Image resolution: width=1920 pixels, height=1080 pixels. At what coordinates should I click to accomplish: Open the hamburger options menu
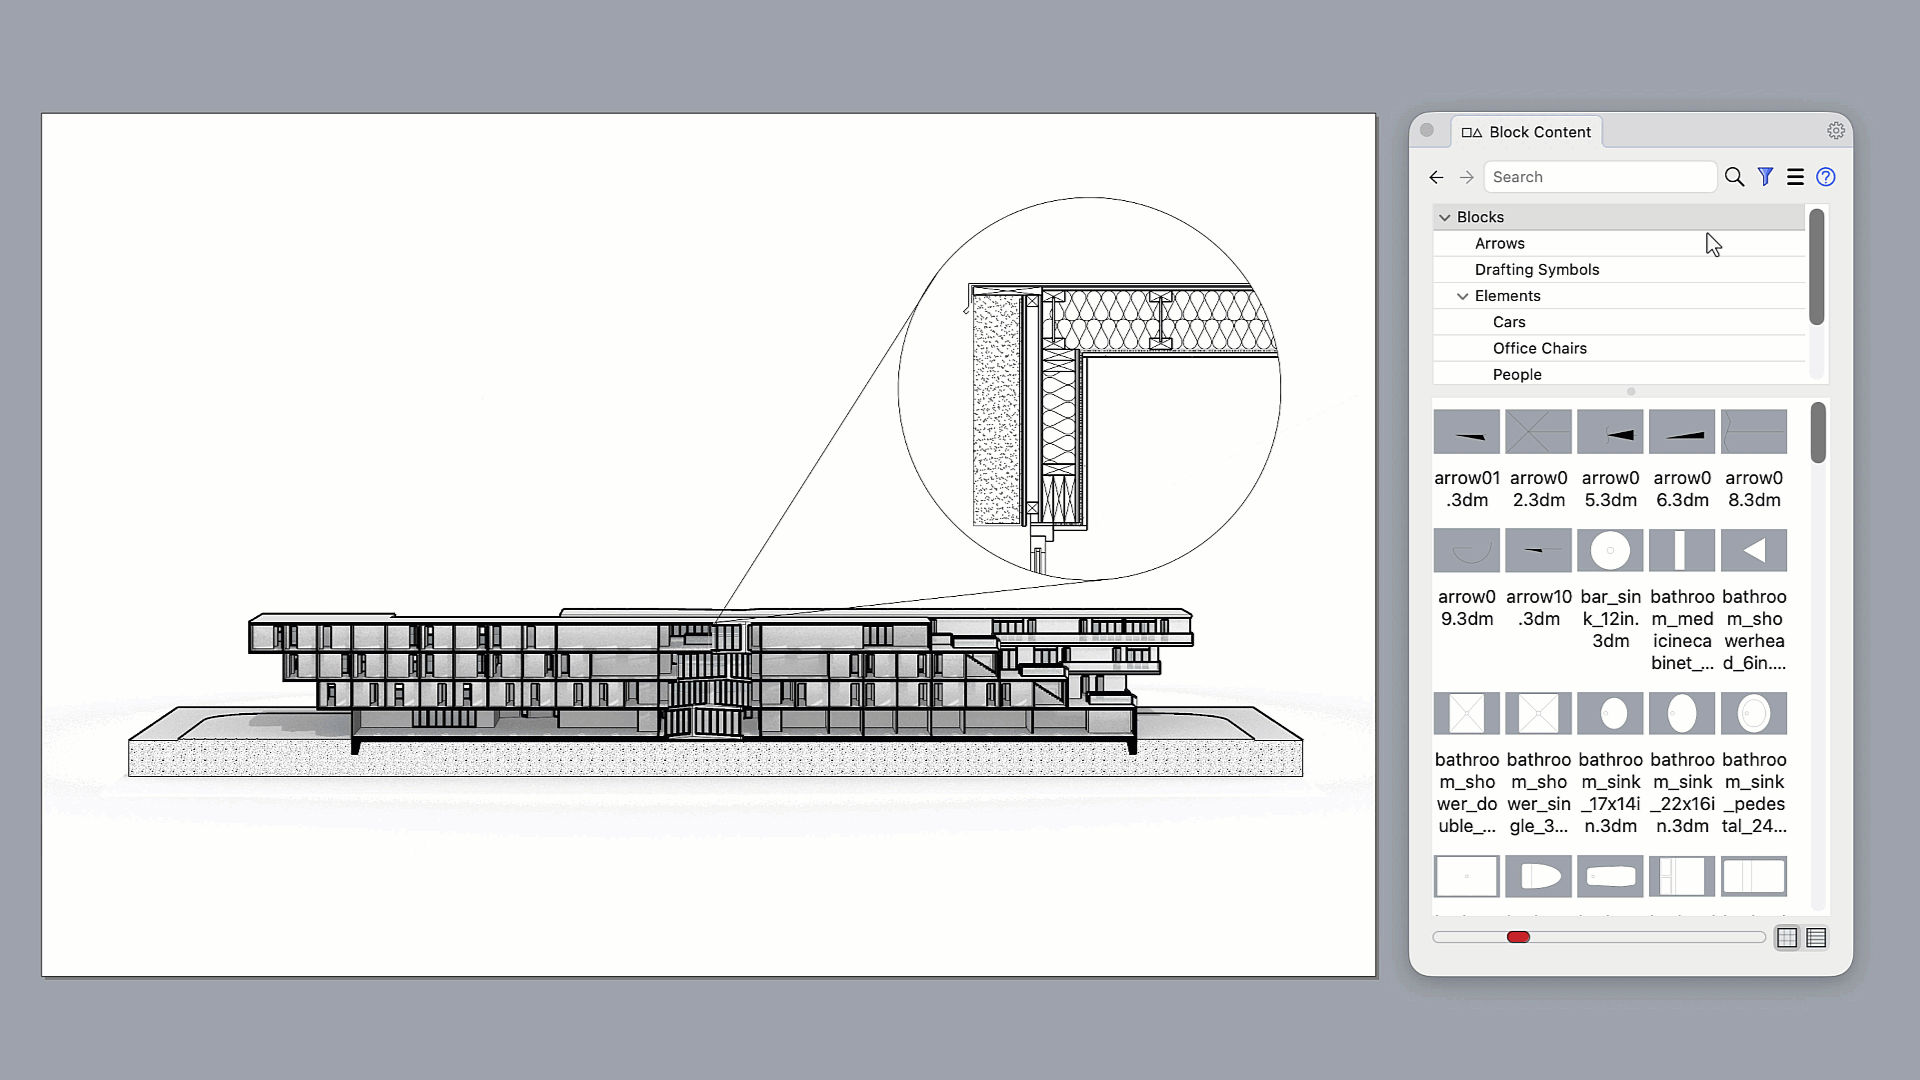(x=1796, y=177)
